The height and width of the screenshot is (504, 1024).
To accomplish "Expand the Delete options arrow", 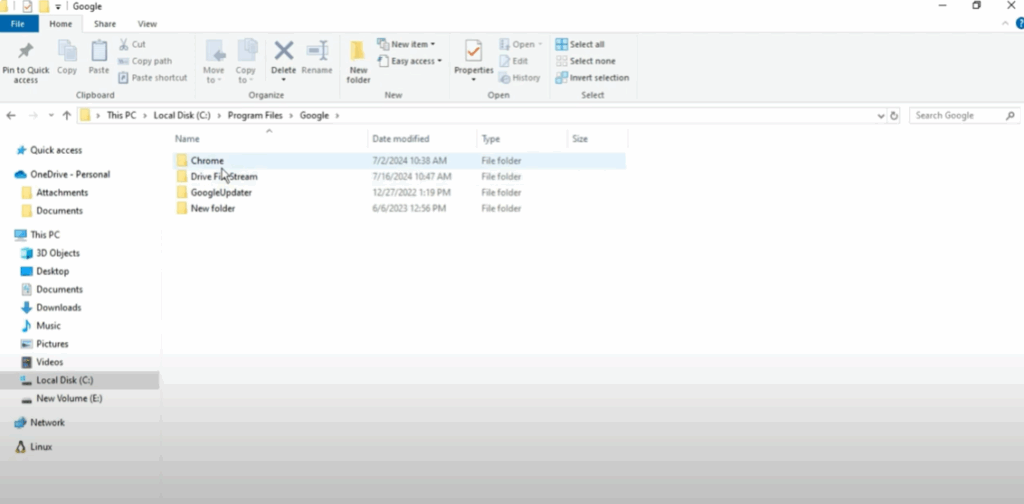I will tap(283, 80).
